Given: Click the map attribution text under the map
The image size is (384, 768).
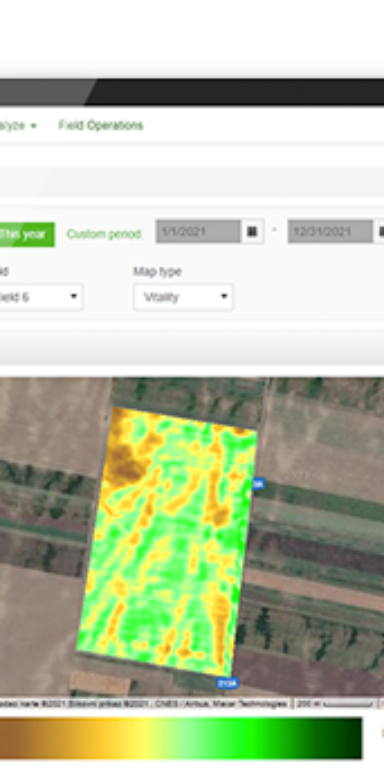Looking at the screenshot, I should 144,704.
